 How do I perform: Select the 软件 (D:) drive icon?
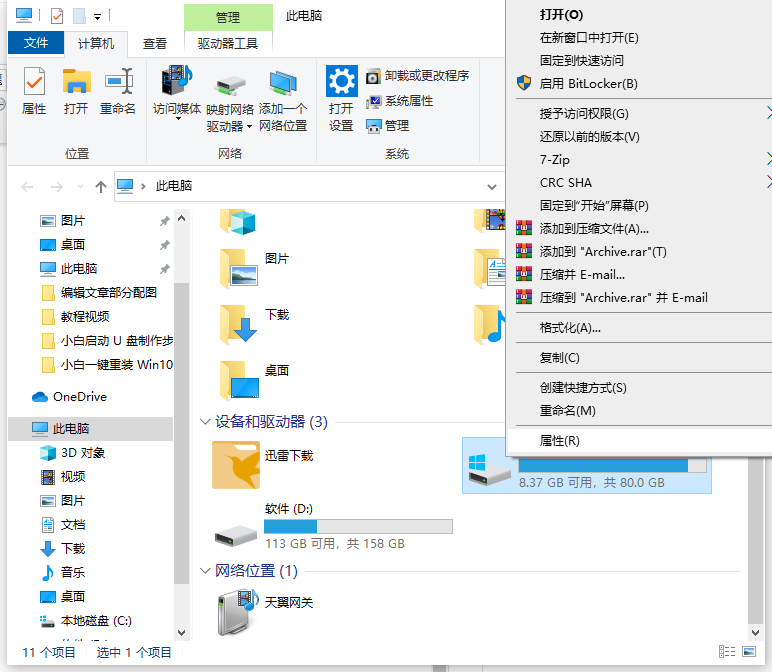coord(236,536)
